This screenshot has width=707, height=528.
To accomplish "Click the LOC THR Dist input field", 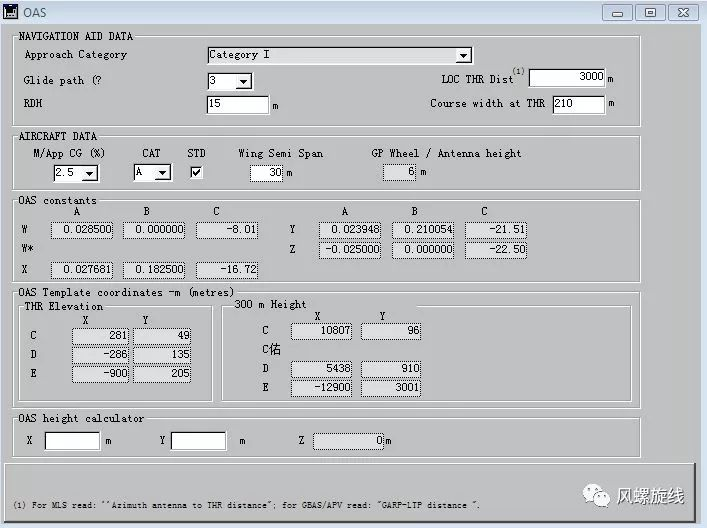I will (567, 77).
